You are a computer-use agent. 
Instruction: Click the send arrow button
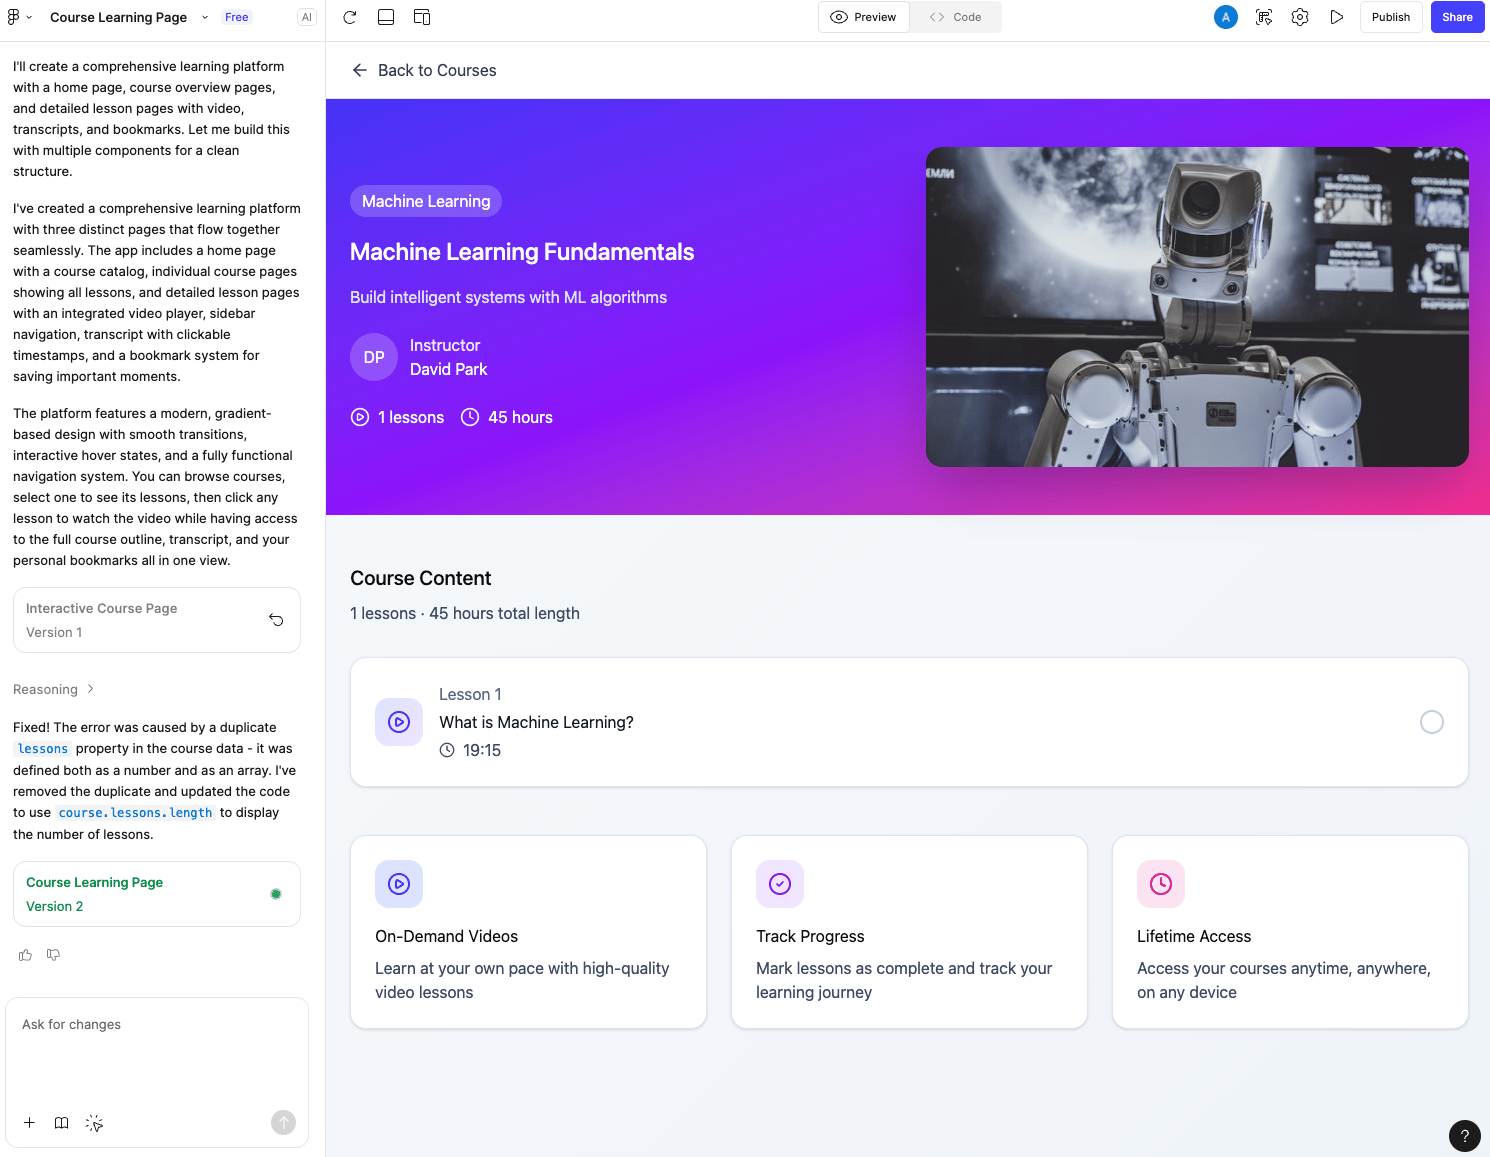pos(284,1123)
